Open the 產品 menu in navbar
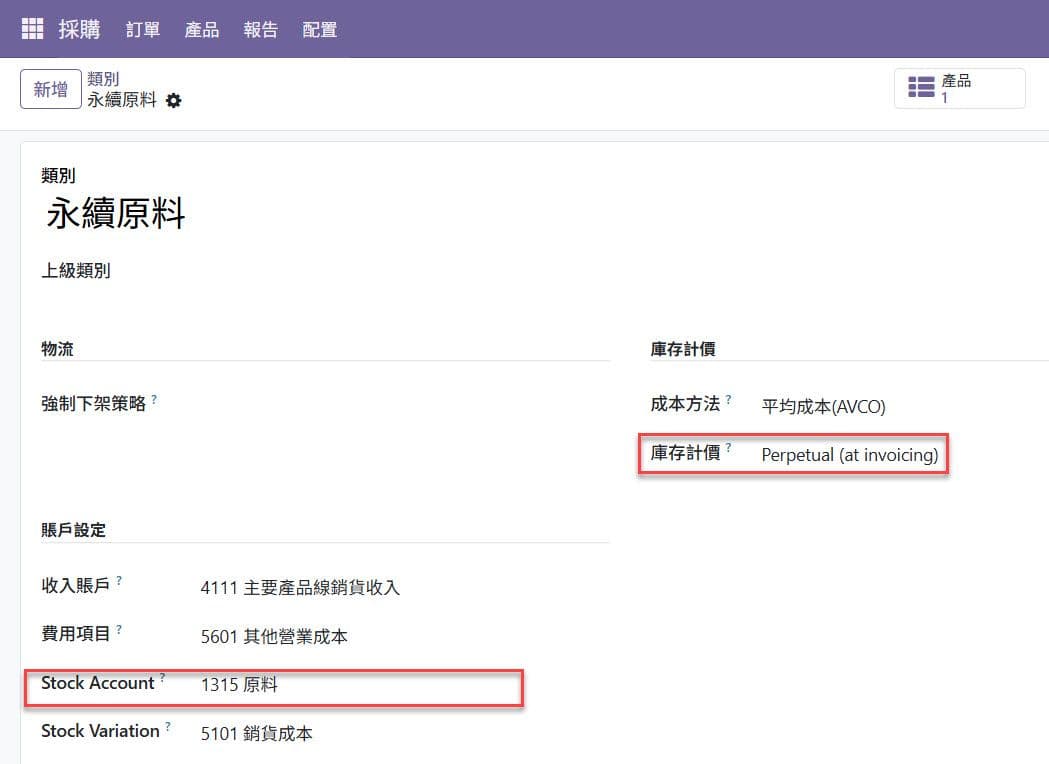Image resolution: width=1049 pixels, height=764 pixels. 202,30
